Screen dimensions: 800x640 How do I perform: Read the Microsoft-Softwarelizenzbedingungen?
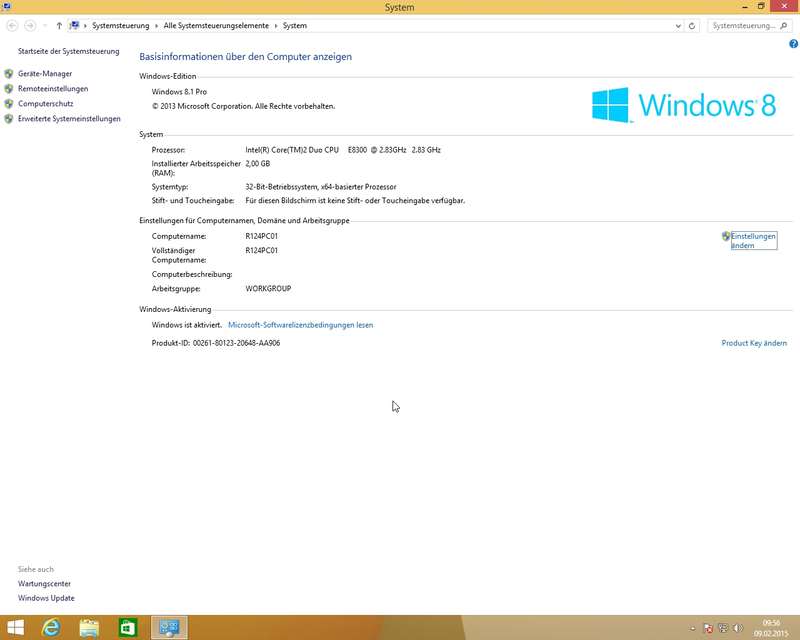coord(300,325)
